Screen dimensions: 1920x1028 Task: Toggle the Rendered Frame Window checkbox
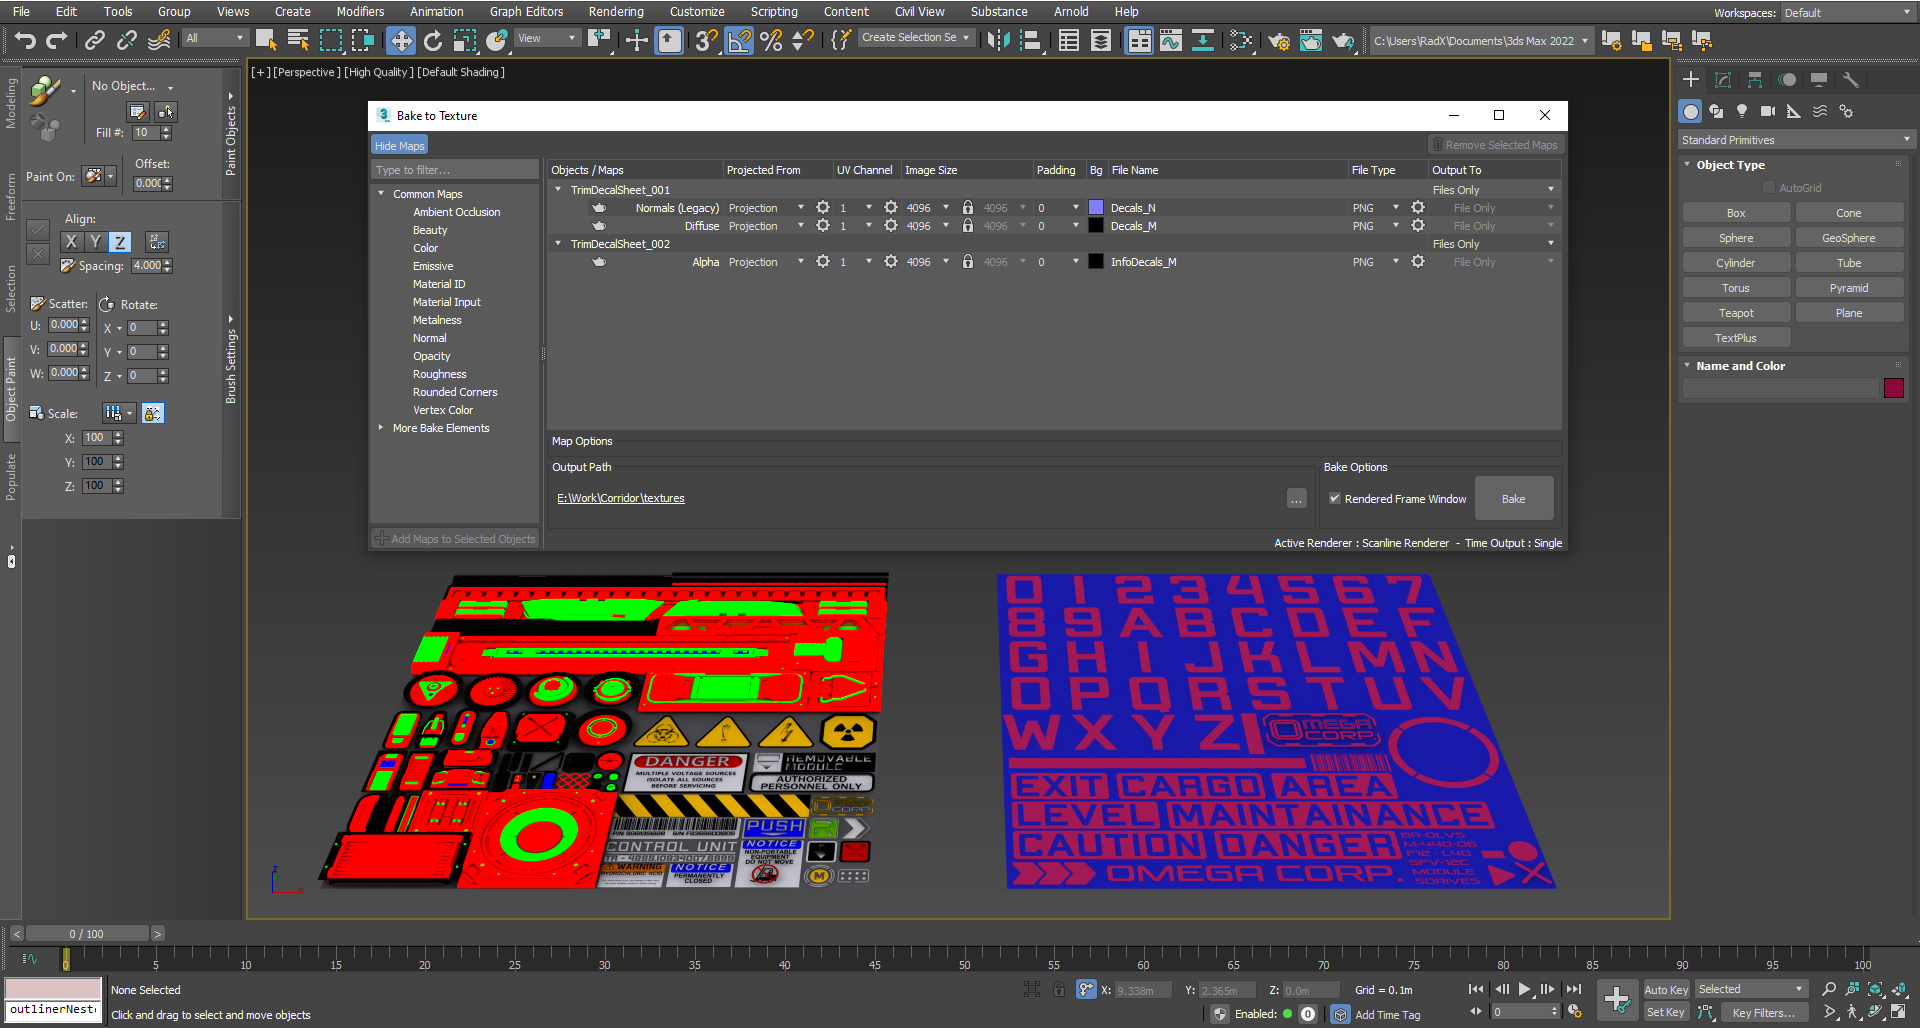[1334, 498]
